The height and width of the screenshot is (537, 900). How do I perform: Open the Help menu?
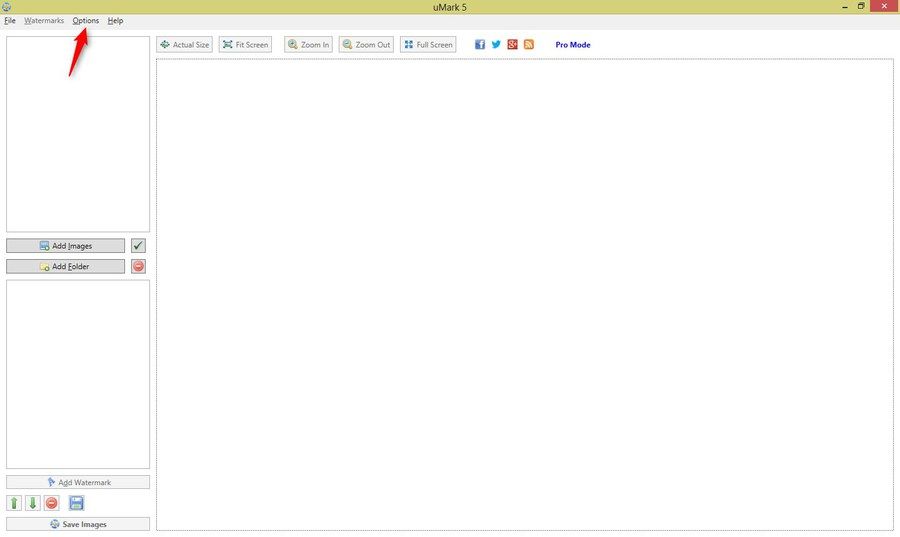click(115, 21)
